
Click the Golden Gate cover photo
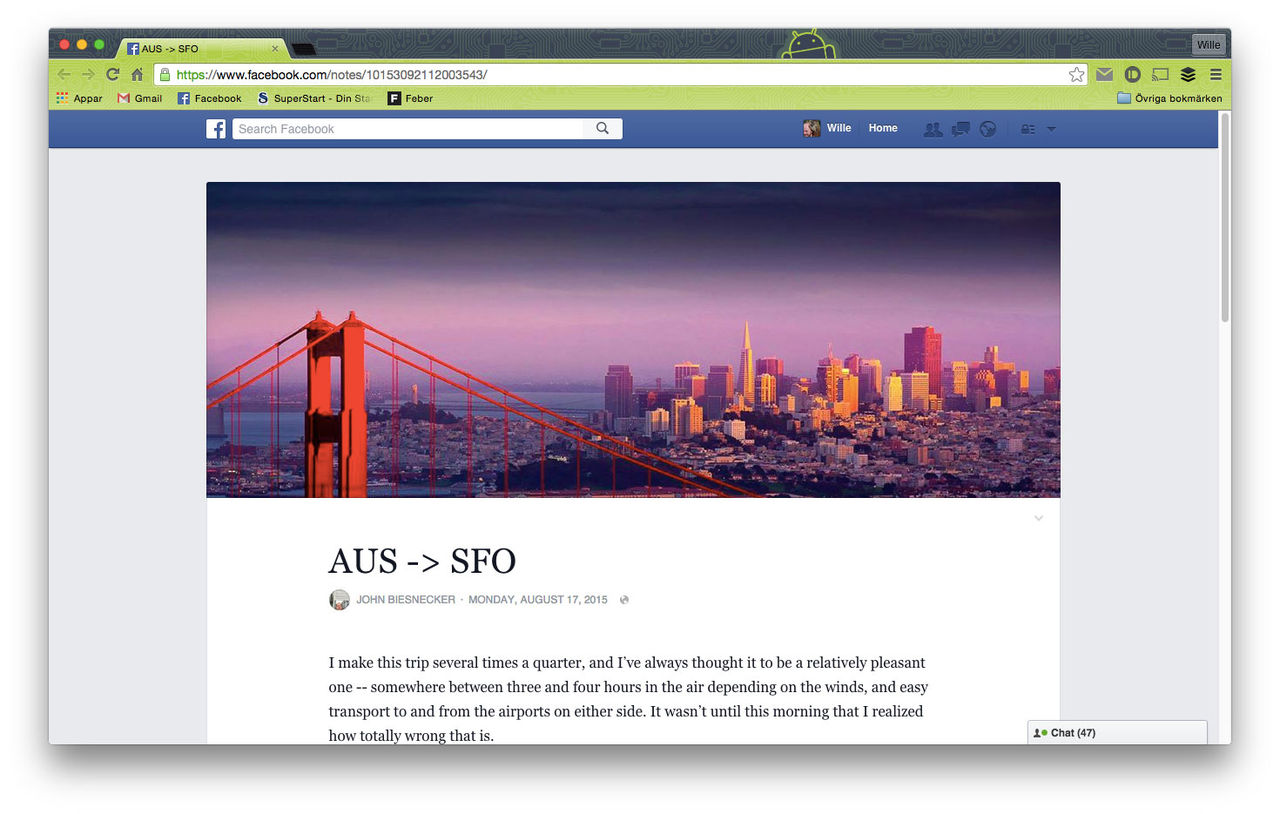coord(633,340)
